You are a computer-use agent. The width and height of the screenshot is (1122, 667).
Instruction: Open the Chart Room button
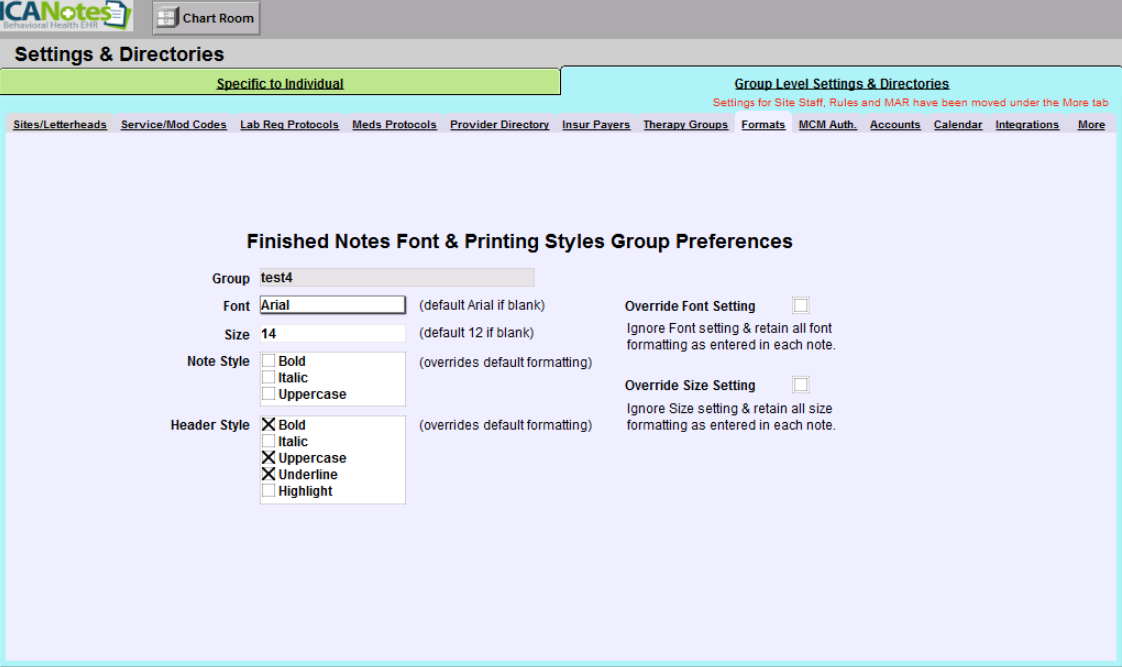(206, 18)
